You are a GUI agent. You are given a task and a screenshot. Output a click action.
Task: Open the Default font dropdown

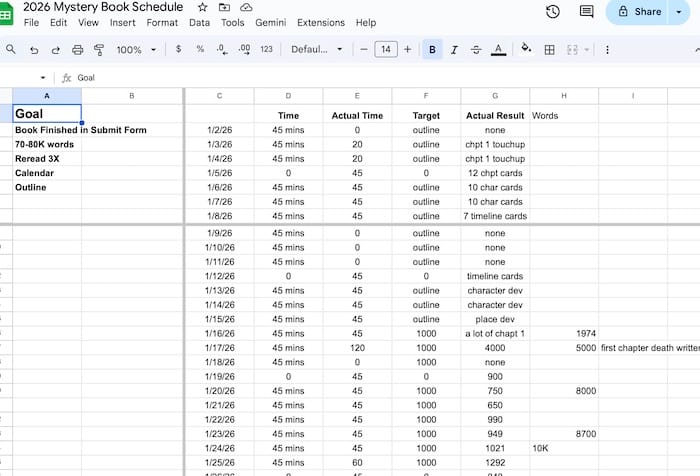pyautogui.click(x=317, y=49)
